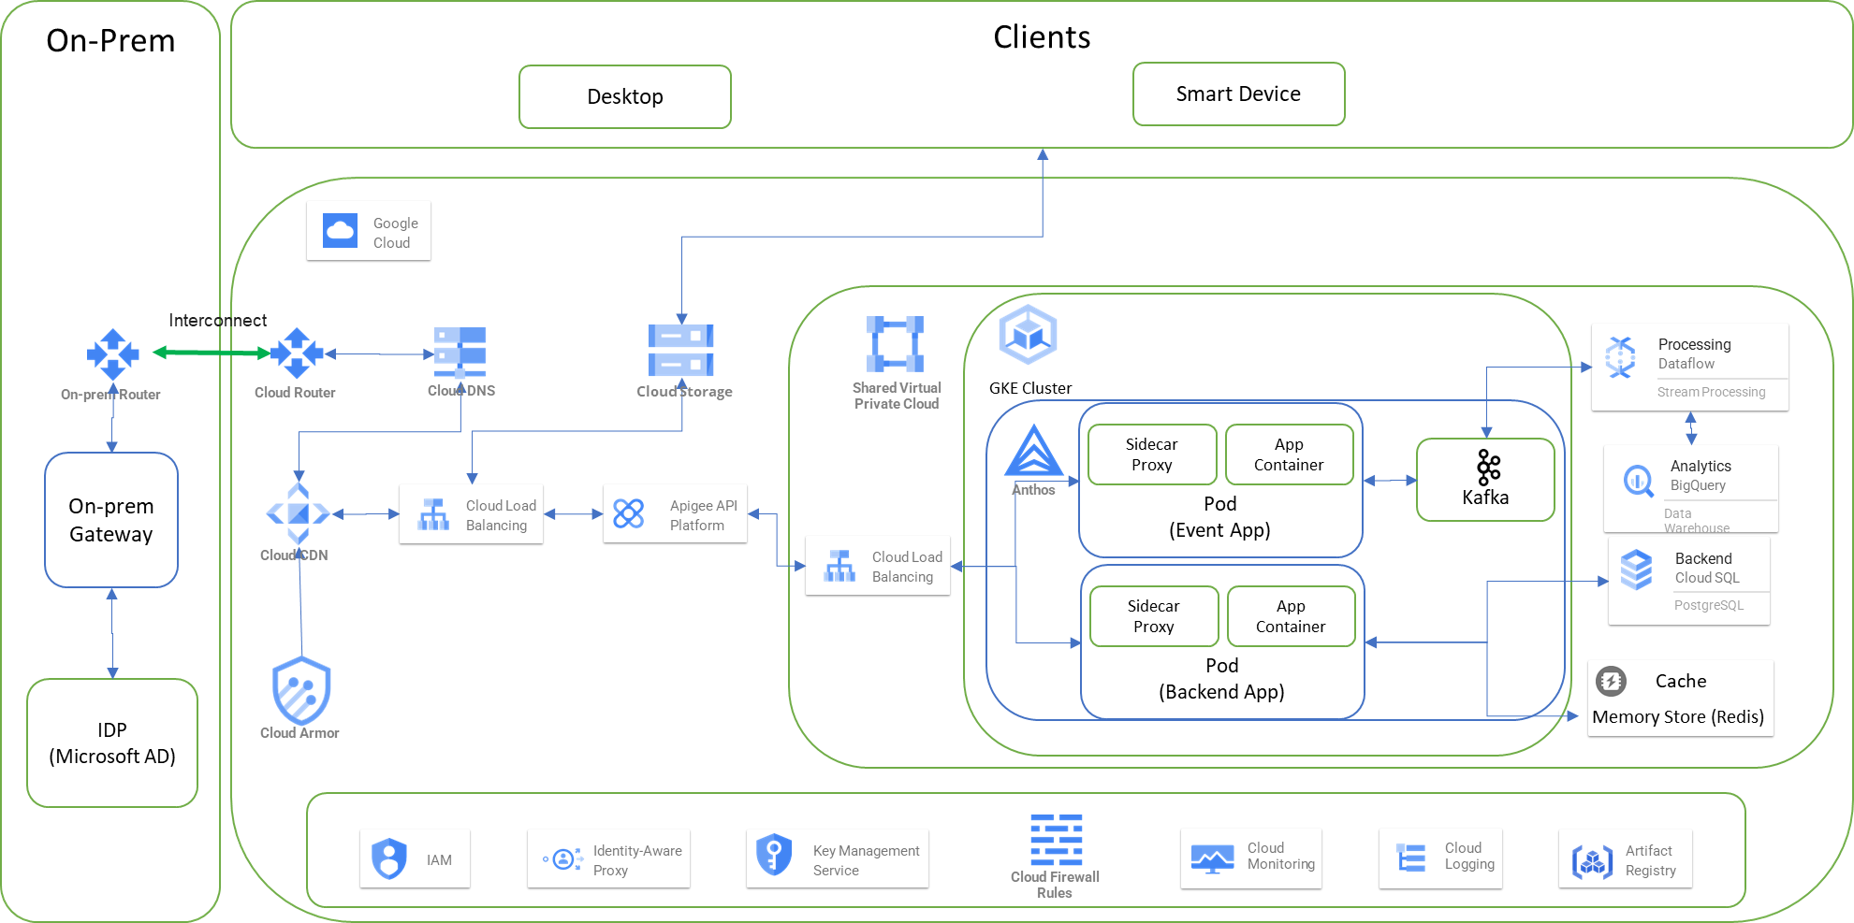
Task: Click the Dataflow processing icon
Action: (x=1620, y=357)
